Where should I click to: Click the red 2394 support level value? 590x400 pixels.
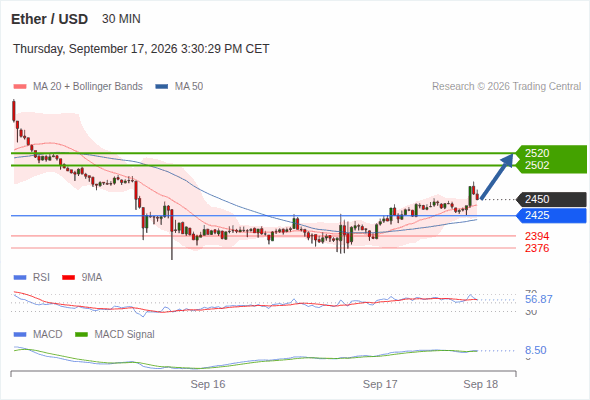click(537, 236)
